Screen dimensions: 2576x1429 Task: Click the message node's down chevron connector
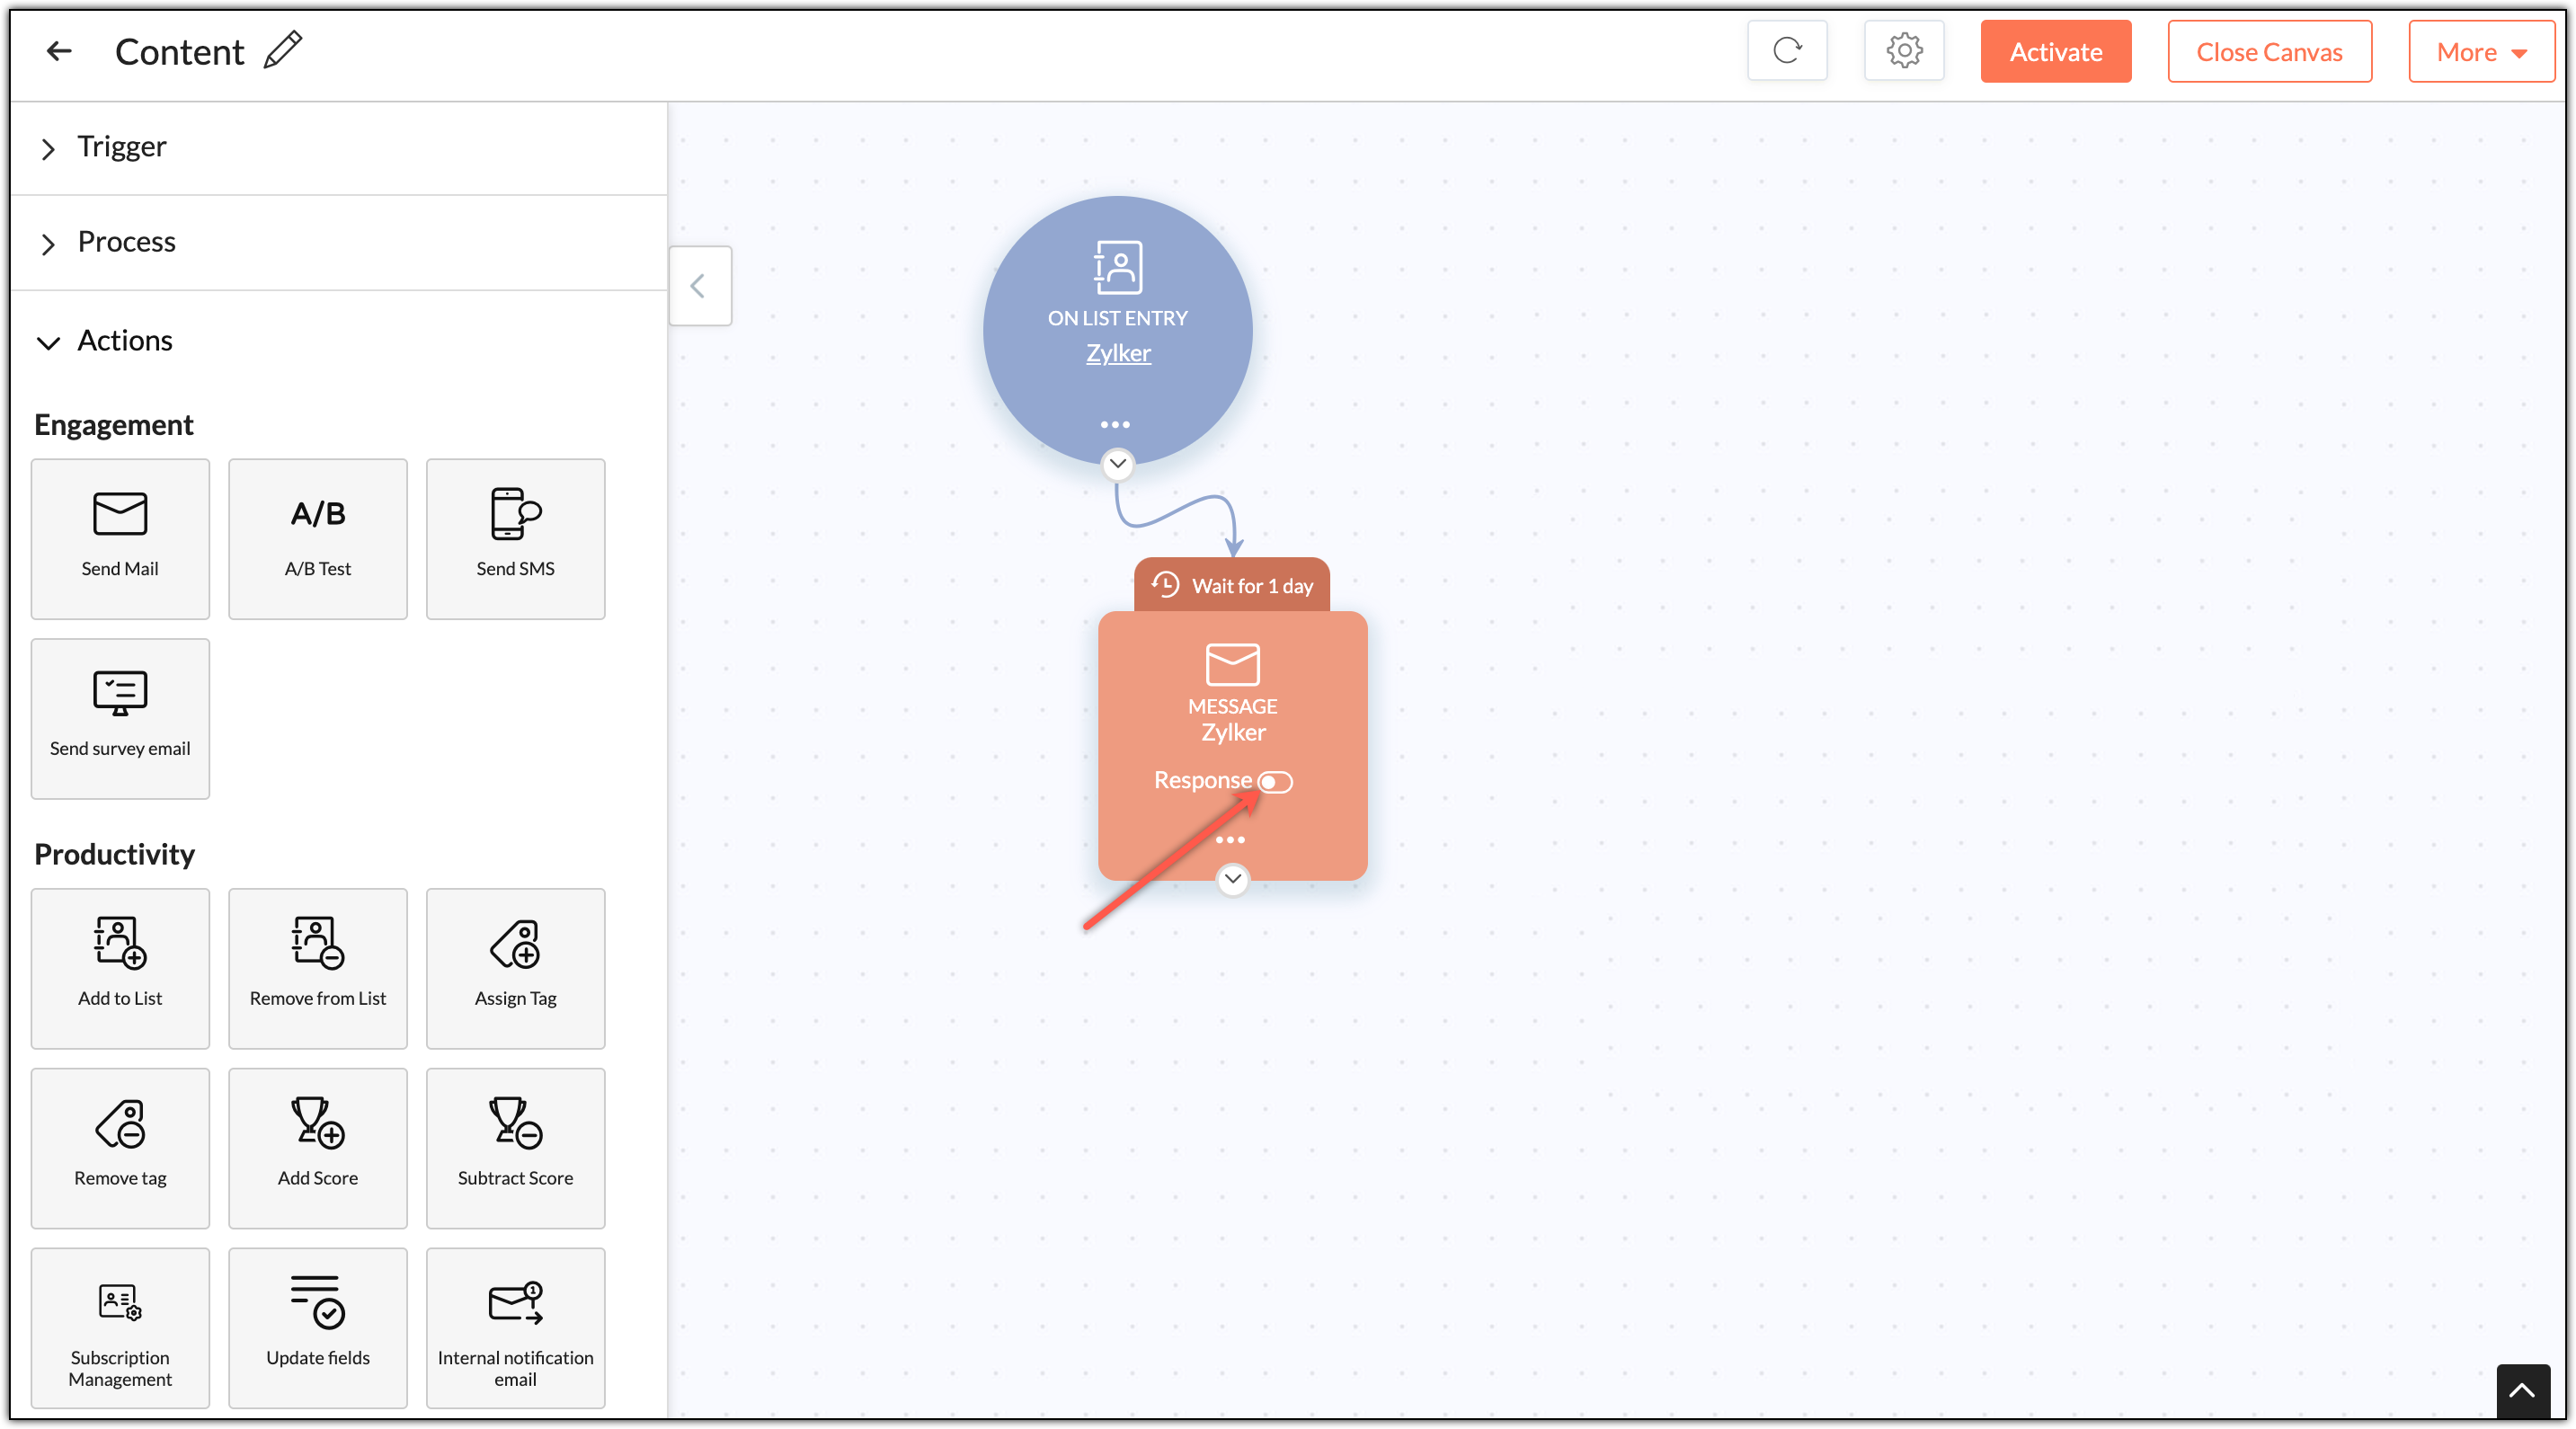(1232, 879)
